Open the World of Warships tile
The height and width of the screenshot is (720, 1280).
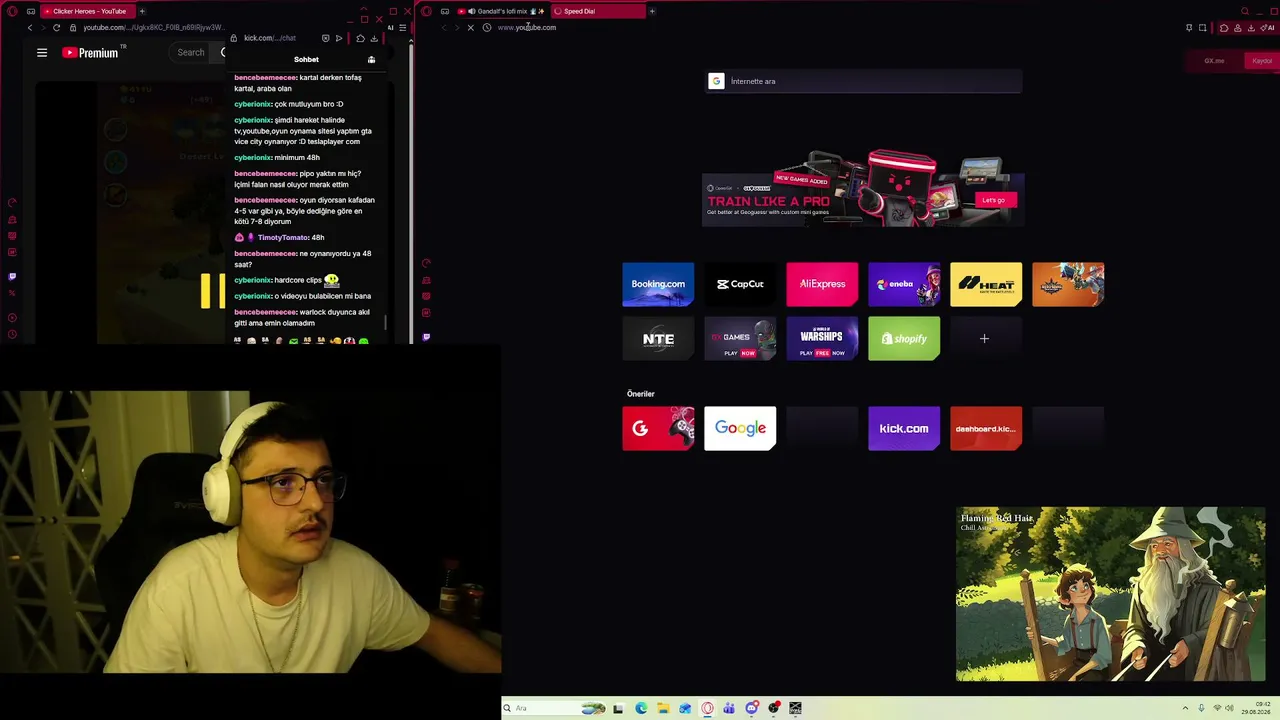(x=822, y=339)
